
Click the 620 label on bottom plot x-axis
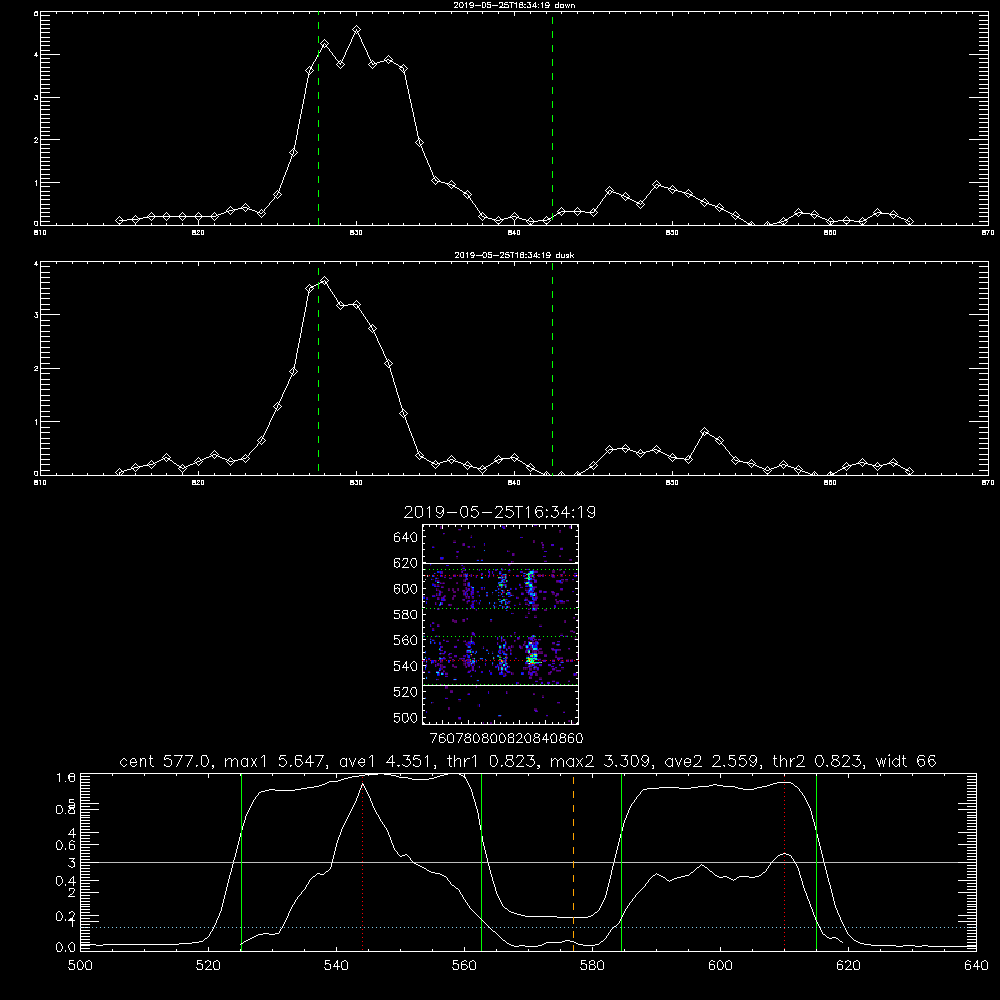pyautogui.click(x=848, y=965)
